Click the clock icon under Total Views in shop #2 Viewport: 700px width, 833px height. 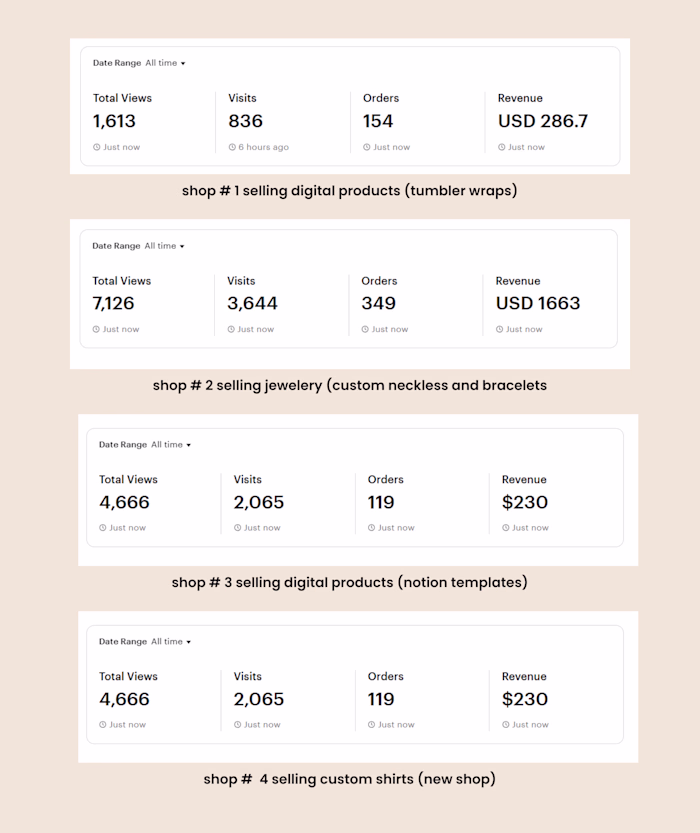(98, 329)
